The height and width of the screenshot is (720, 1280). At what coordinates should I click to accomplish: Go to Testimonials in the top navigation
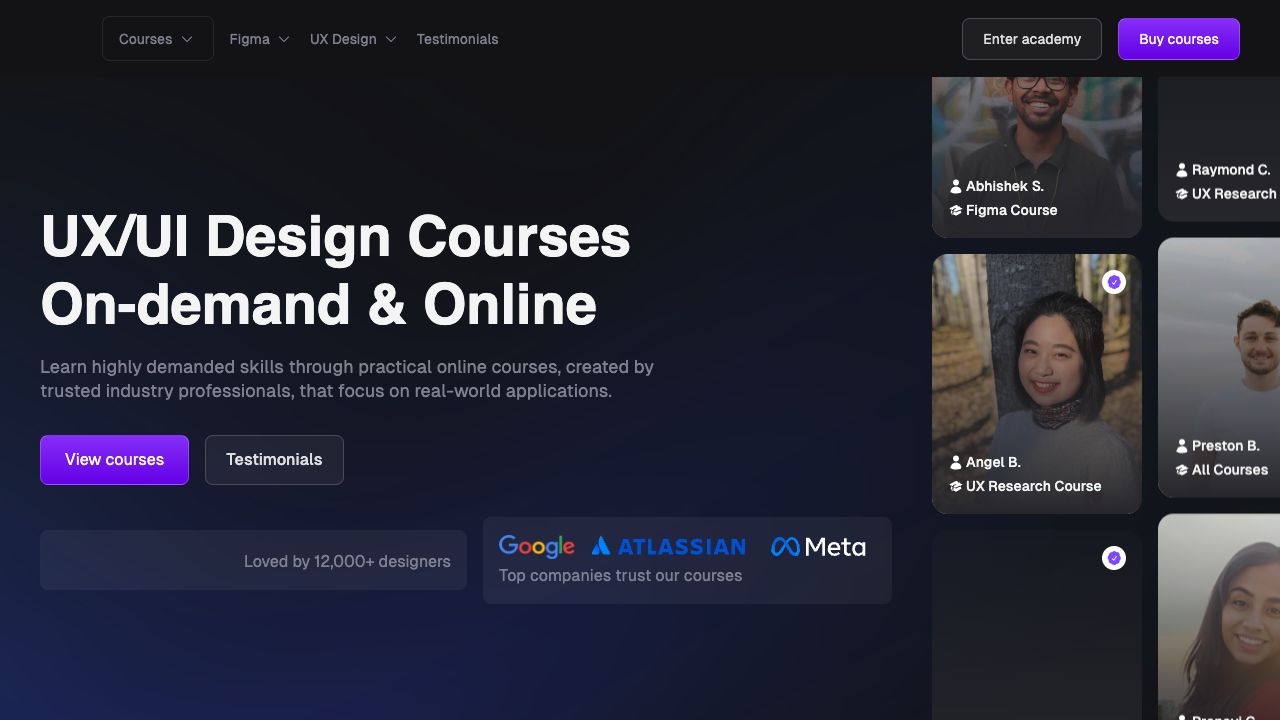point(457,39)
